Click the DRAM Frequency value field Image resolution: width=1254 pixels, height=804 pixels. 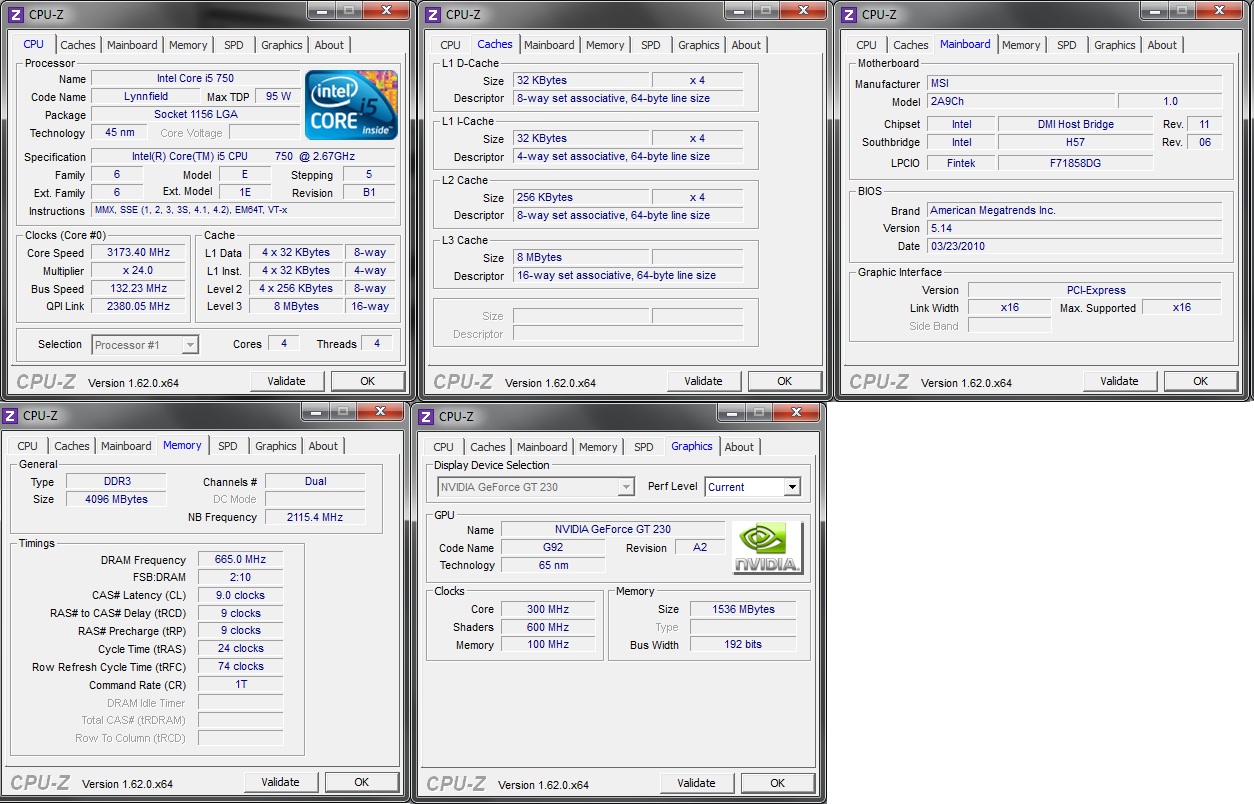(x=240, y=560)
